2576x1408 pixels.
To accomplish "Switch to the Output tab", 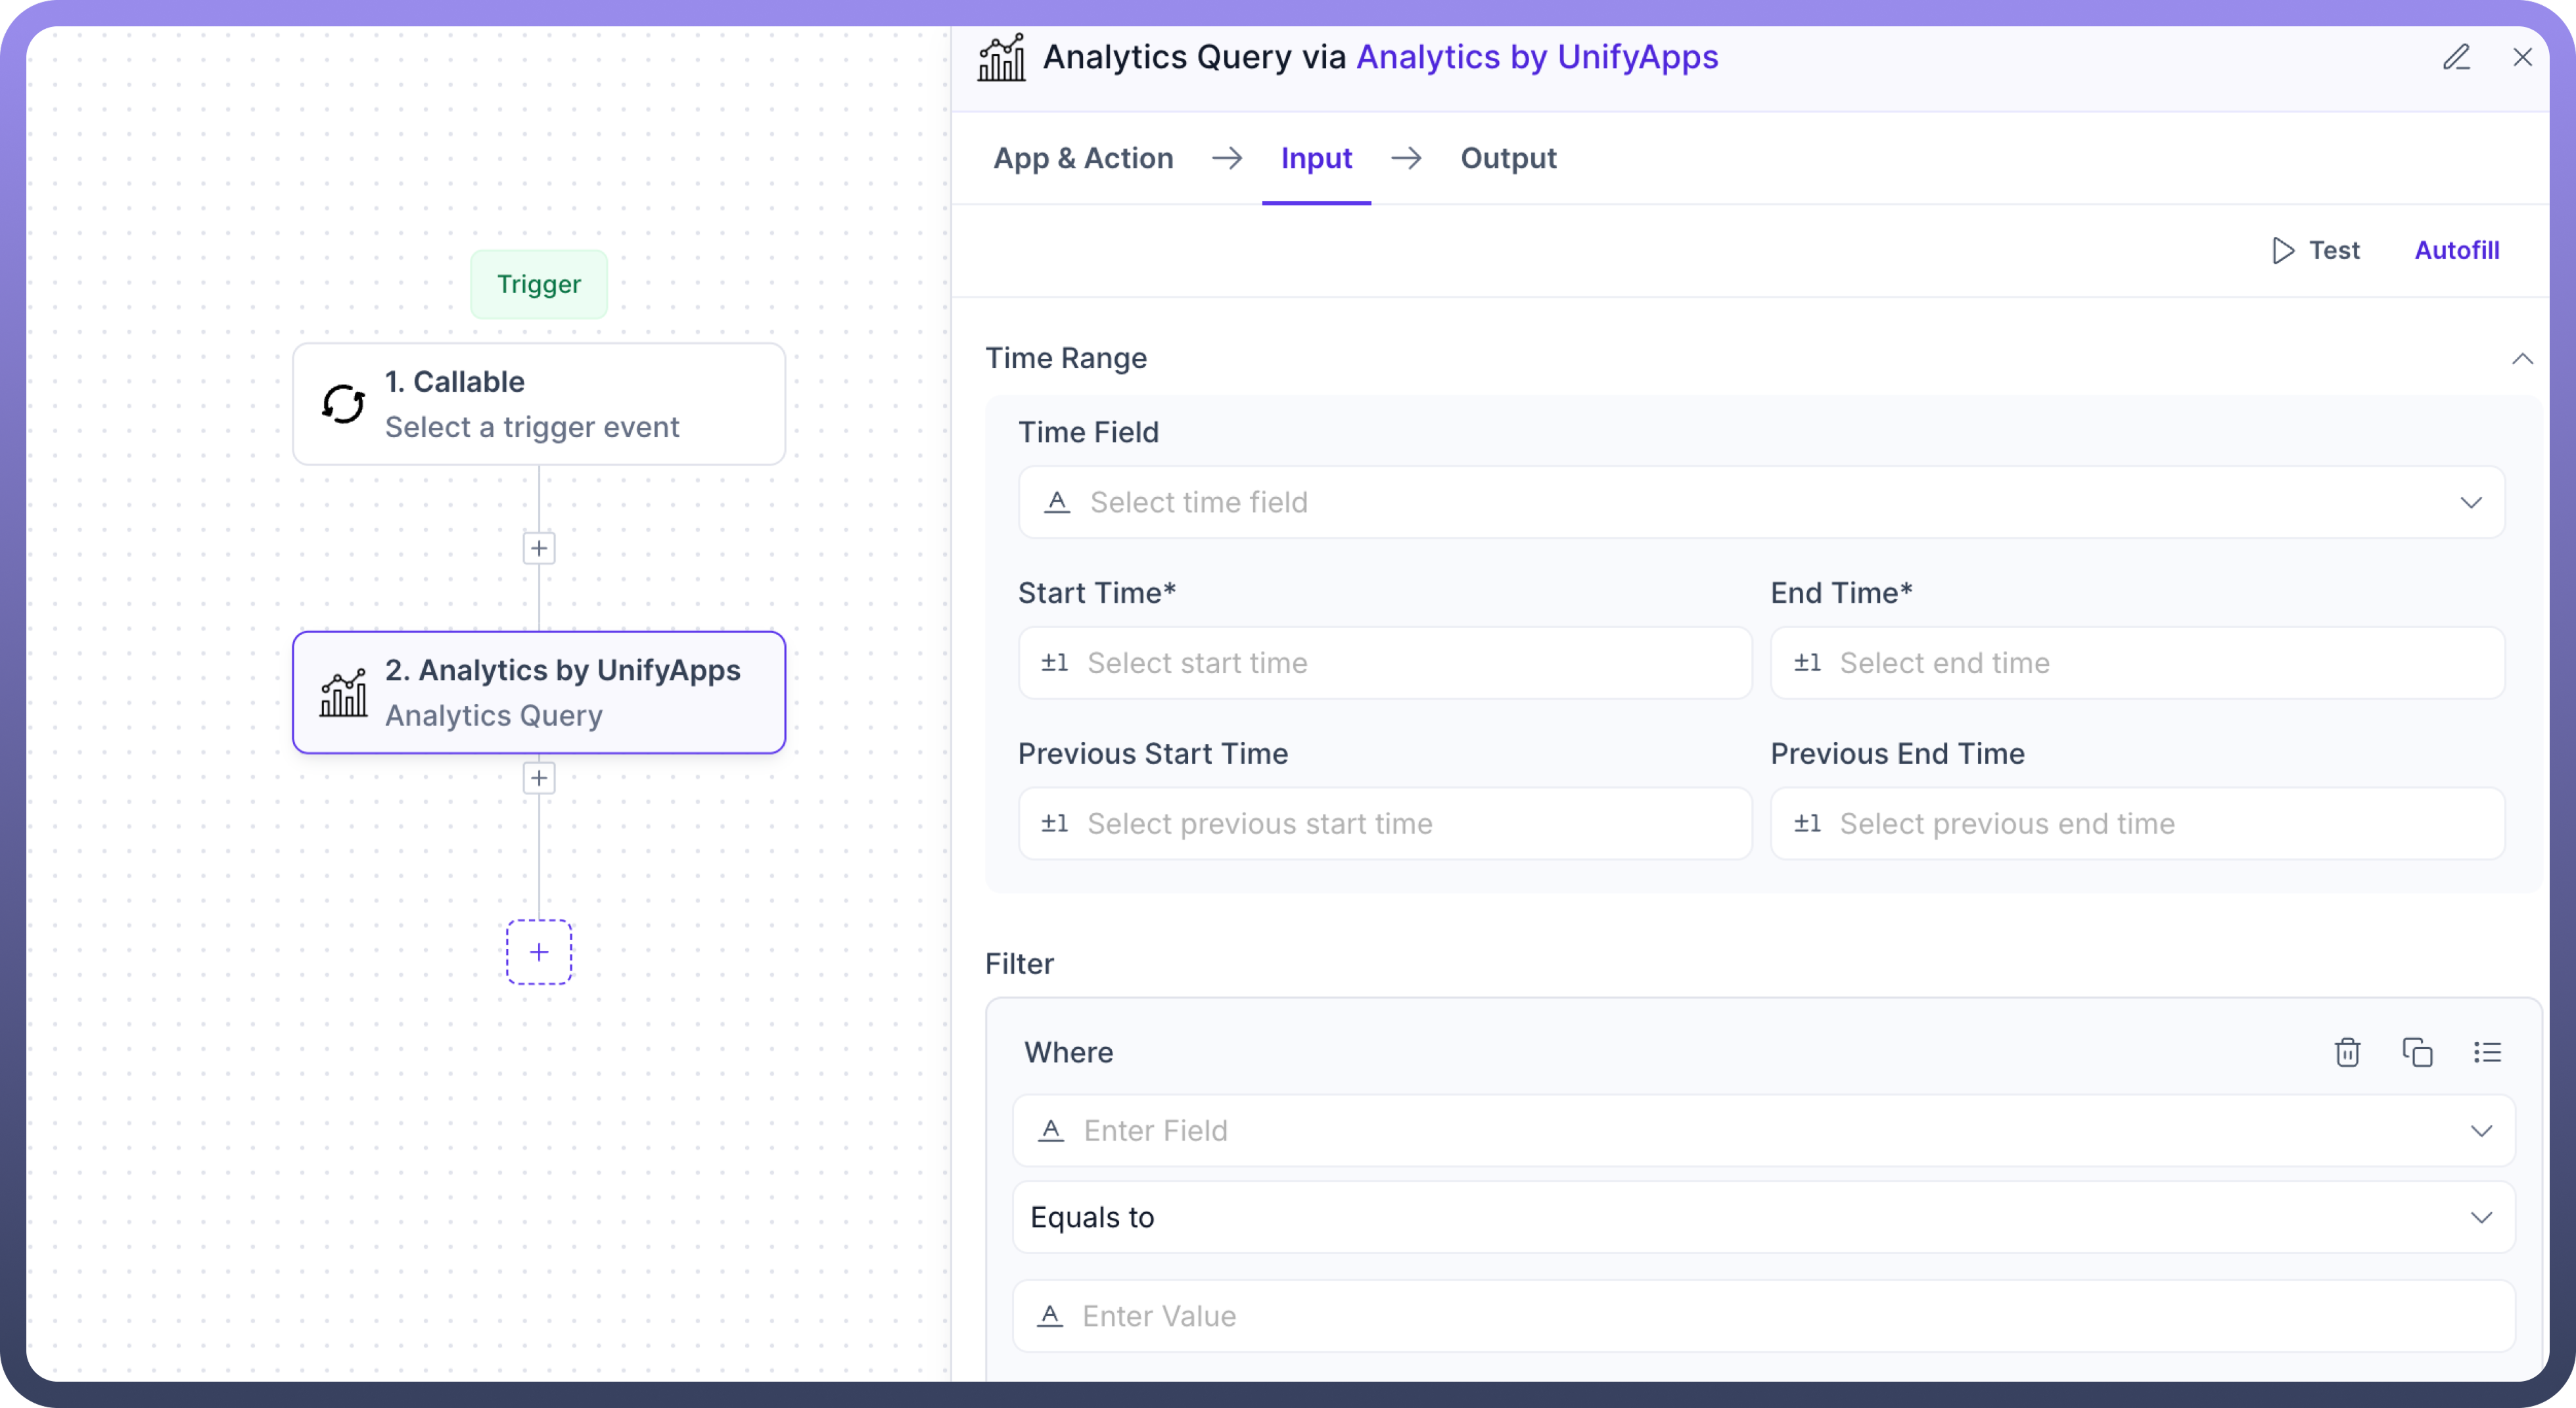I will (1508, 158).
